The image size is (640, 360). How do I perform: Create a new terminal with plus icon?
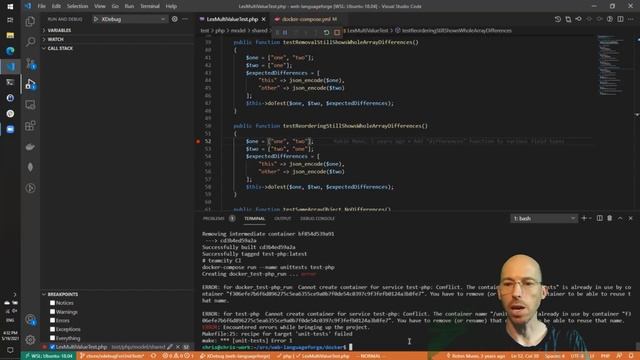pyautogui.click(x=584, y=218)
